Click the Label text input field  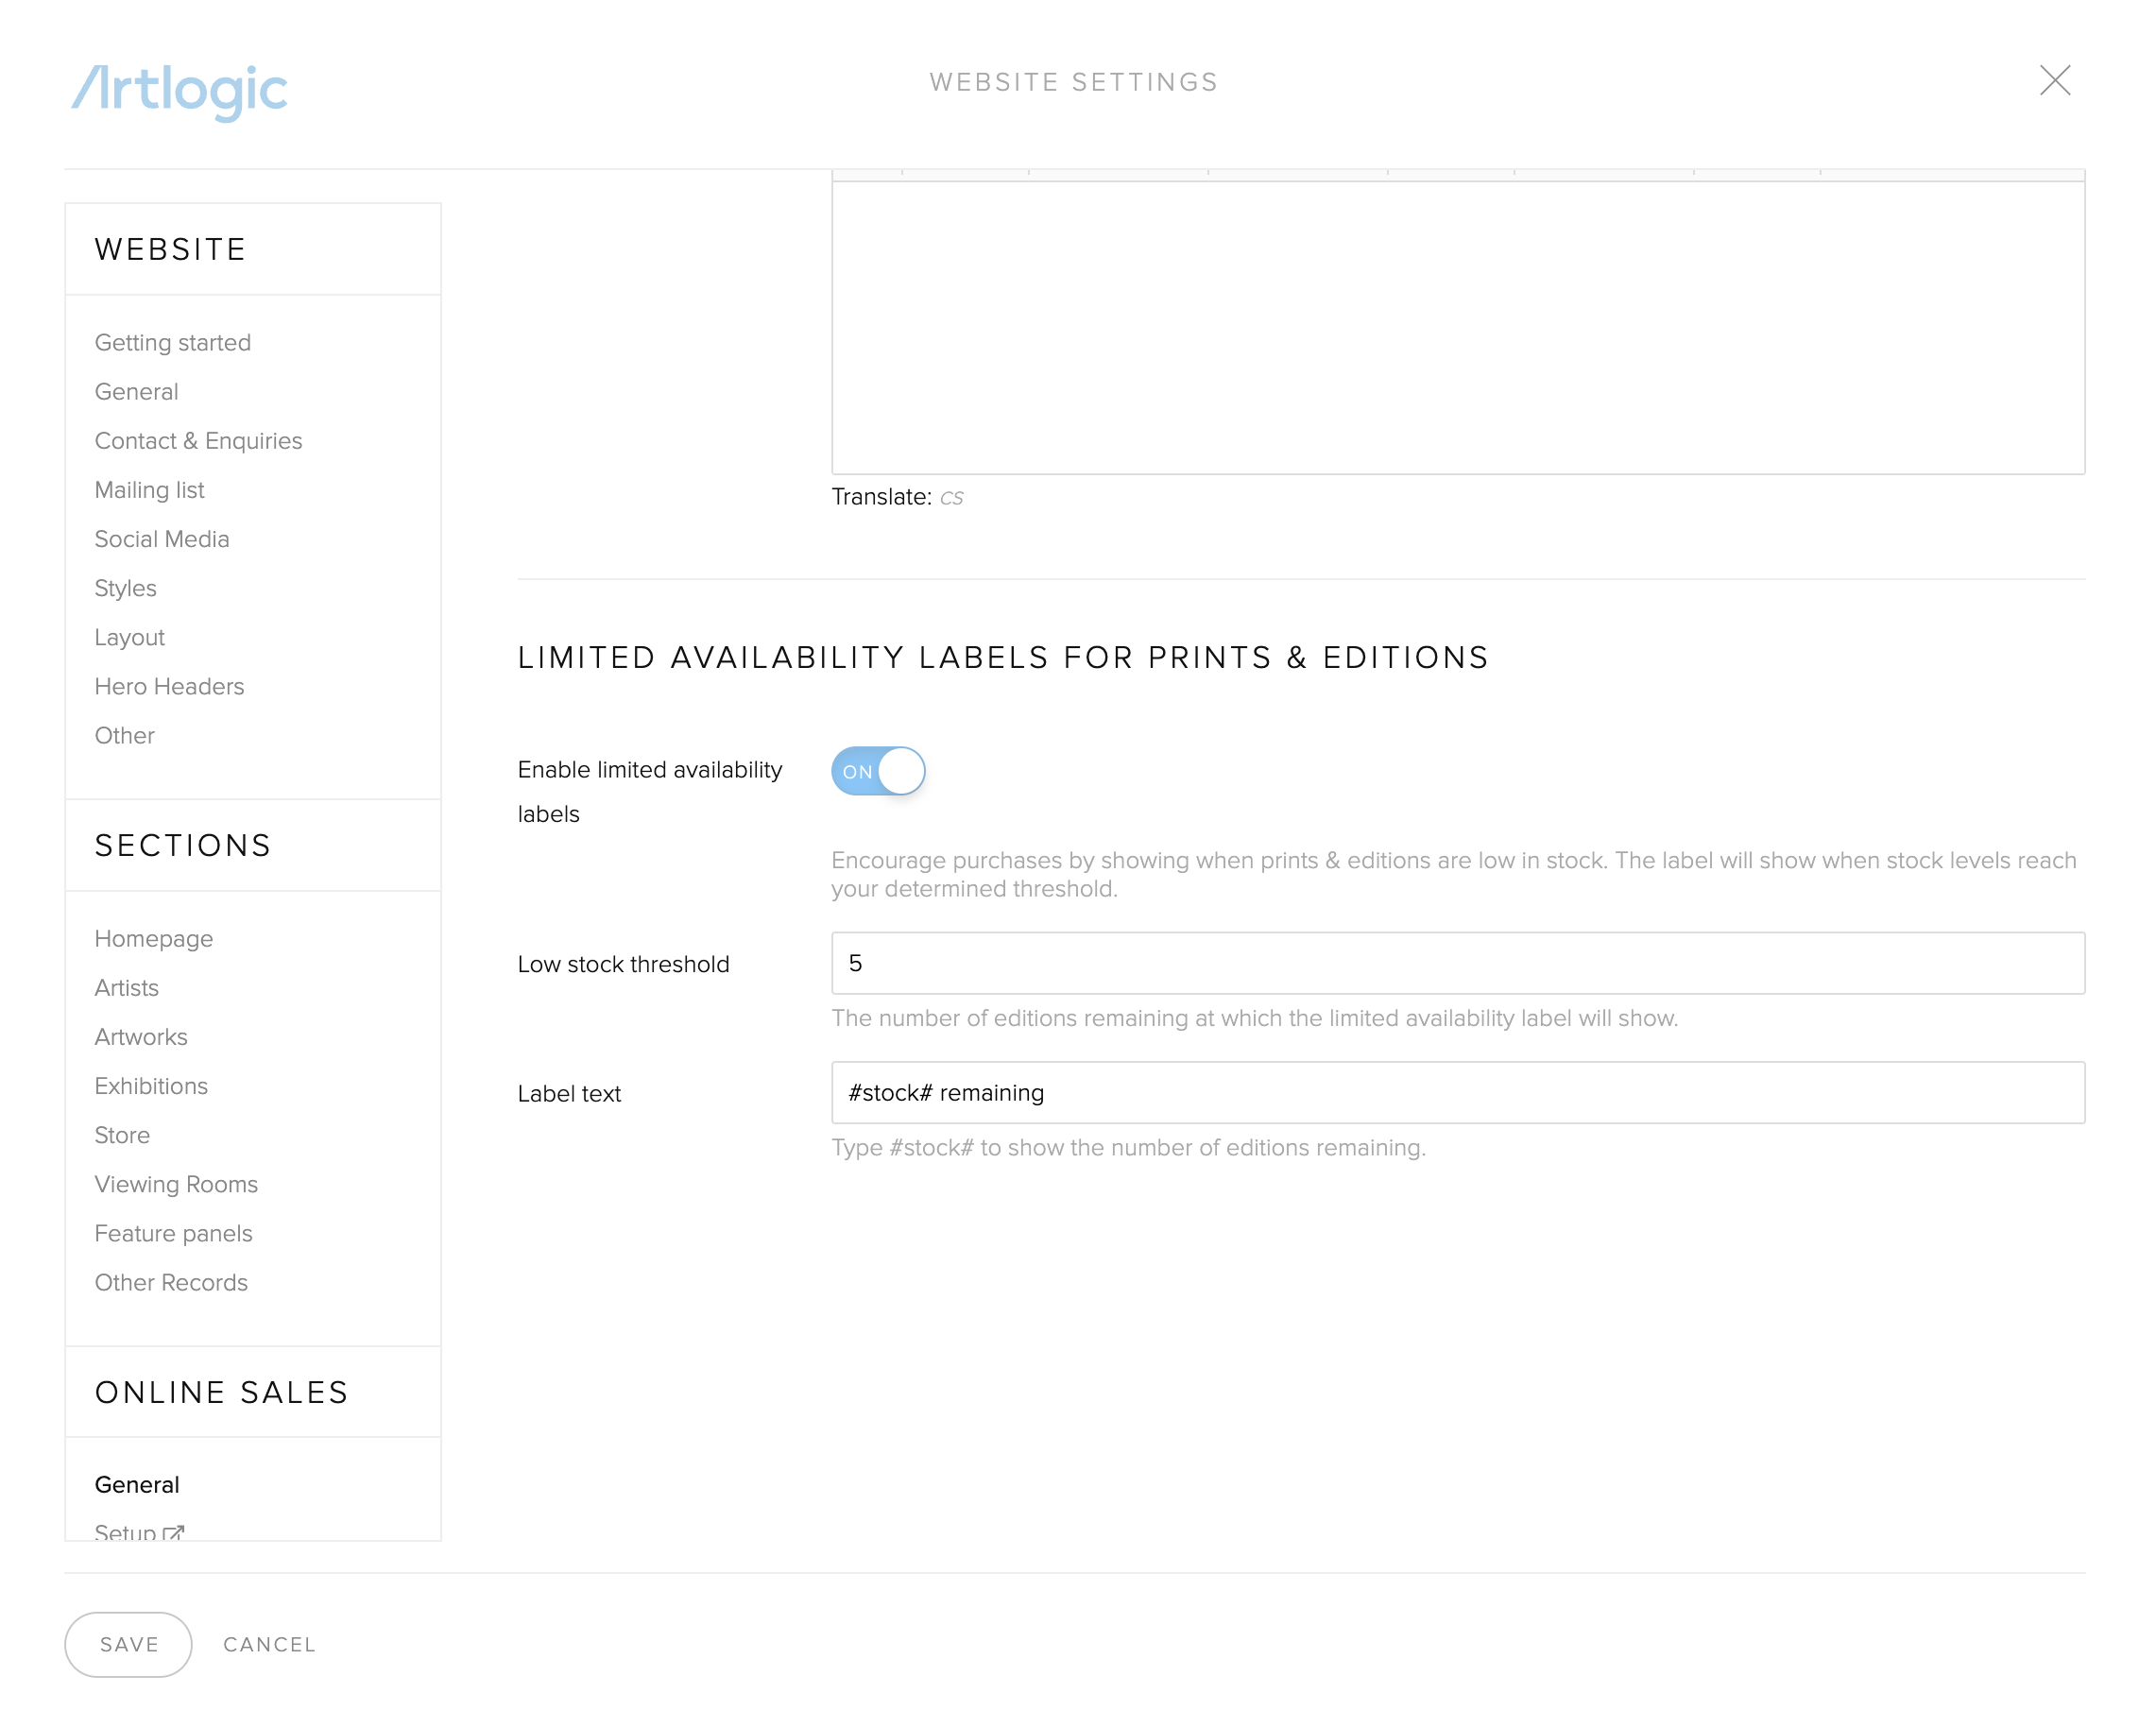tap(1457, 1092)
